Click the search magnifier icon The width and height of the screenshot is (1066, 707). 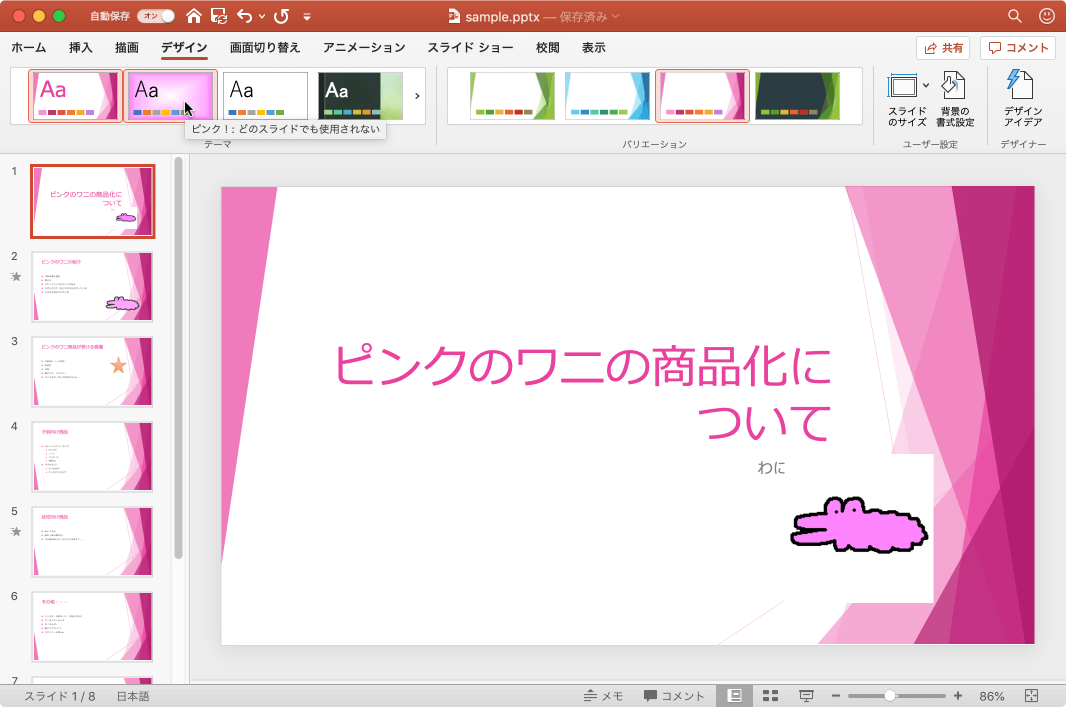1015,16
